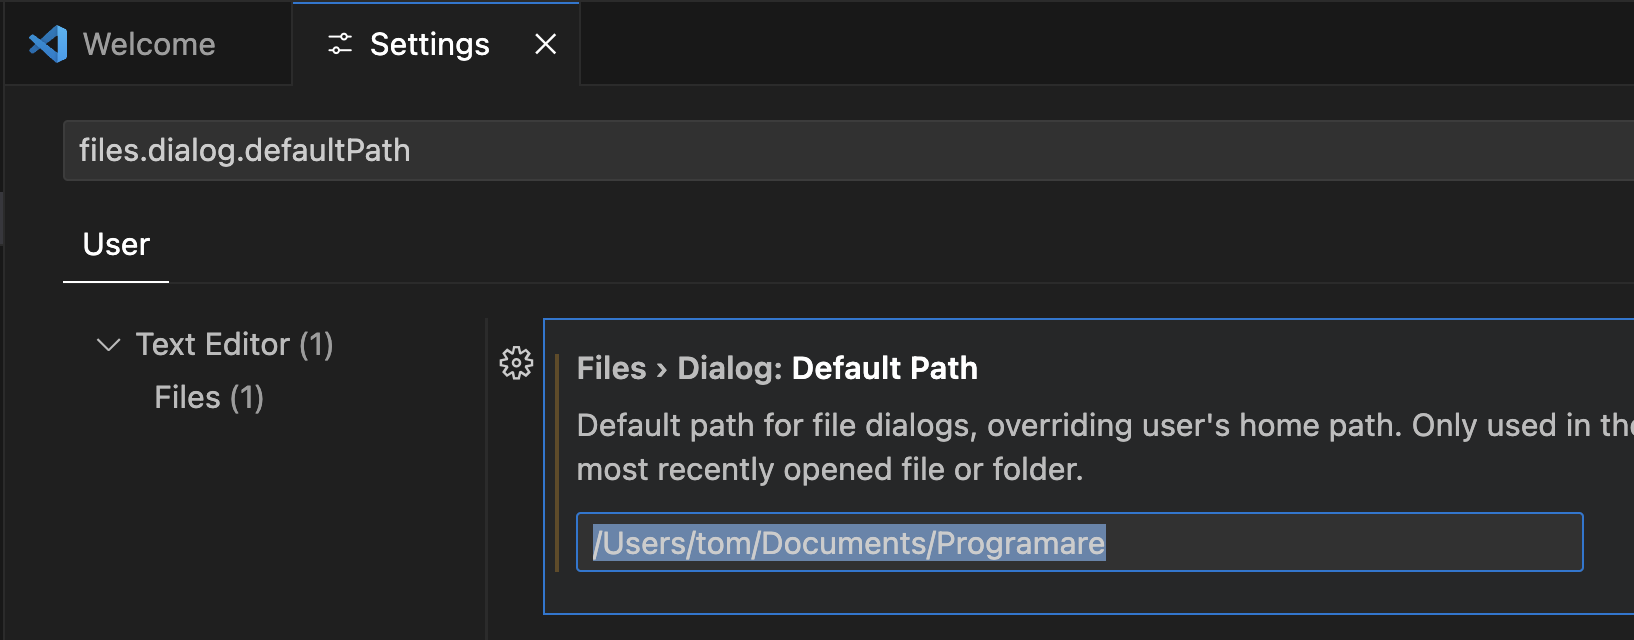This screenshot has width=1634, height=640.
Task: Select the Text Editor (1) category label
Action: click(x=234, y=345)
